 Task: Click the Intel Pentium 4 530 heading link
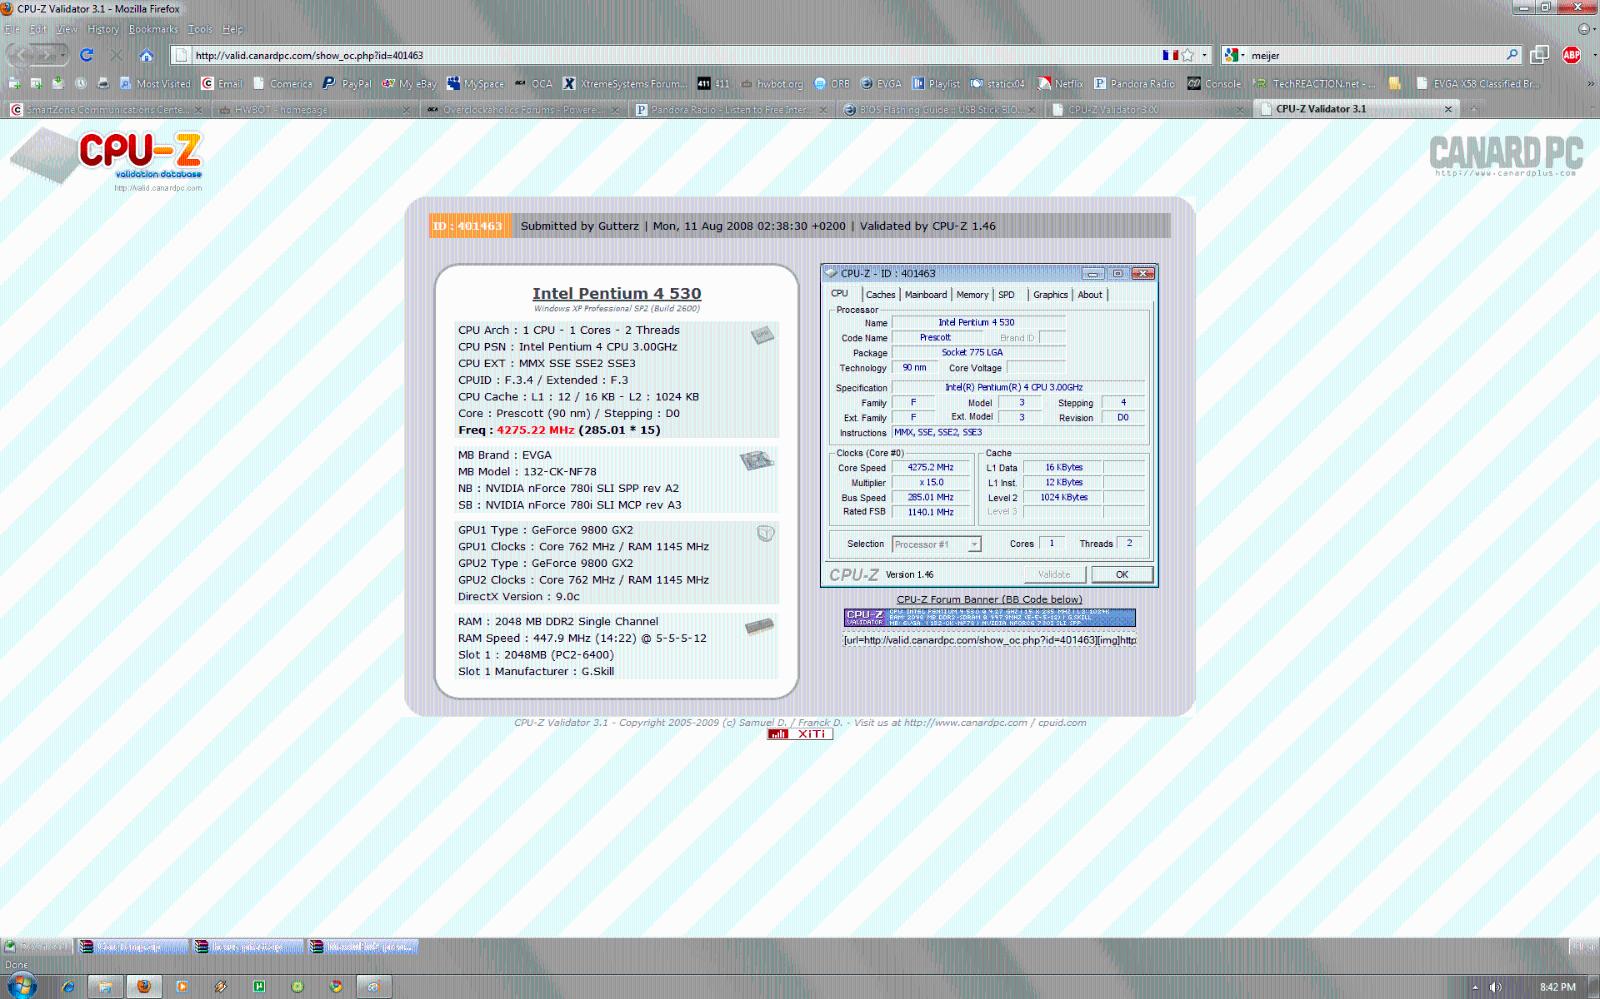point(616,293)
